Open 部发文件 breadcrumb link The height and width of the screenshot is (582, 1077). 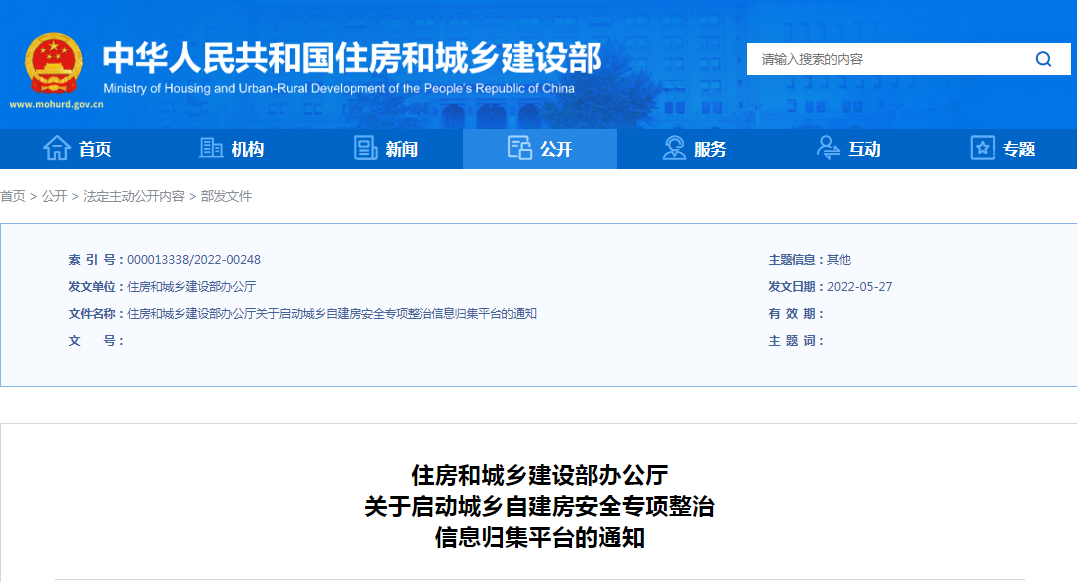[226, 197]
